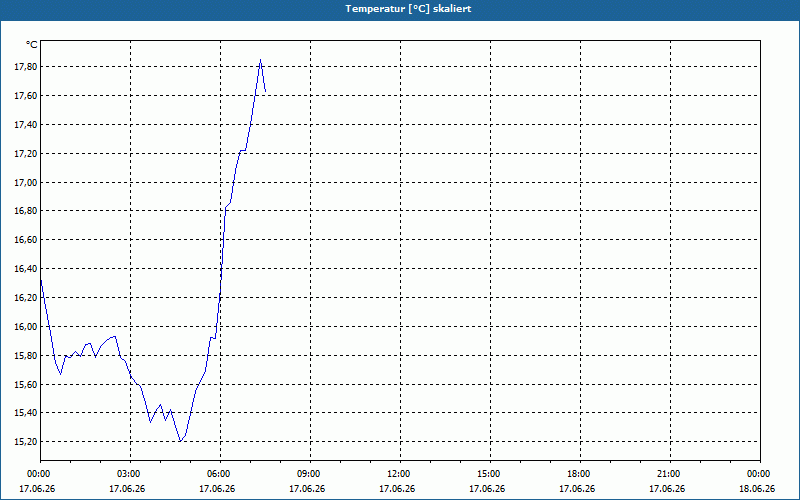Click the 03:00 time label
The height and width of the screenshot is (500, 800).
[x=131, y=474]
